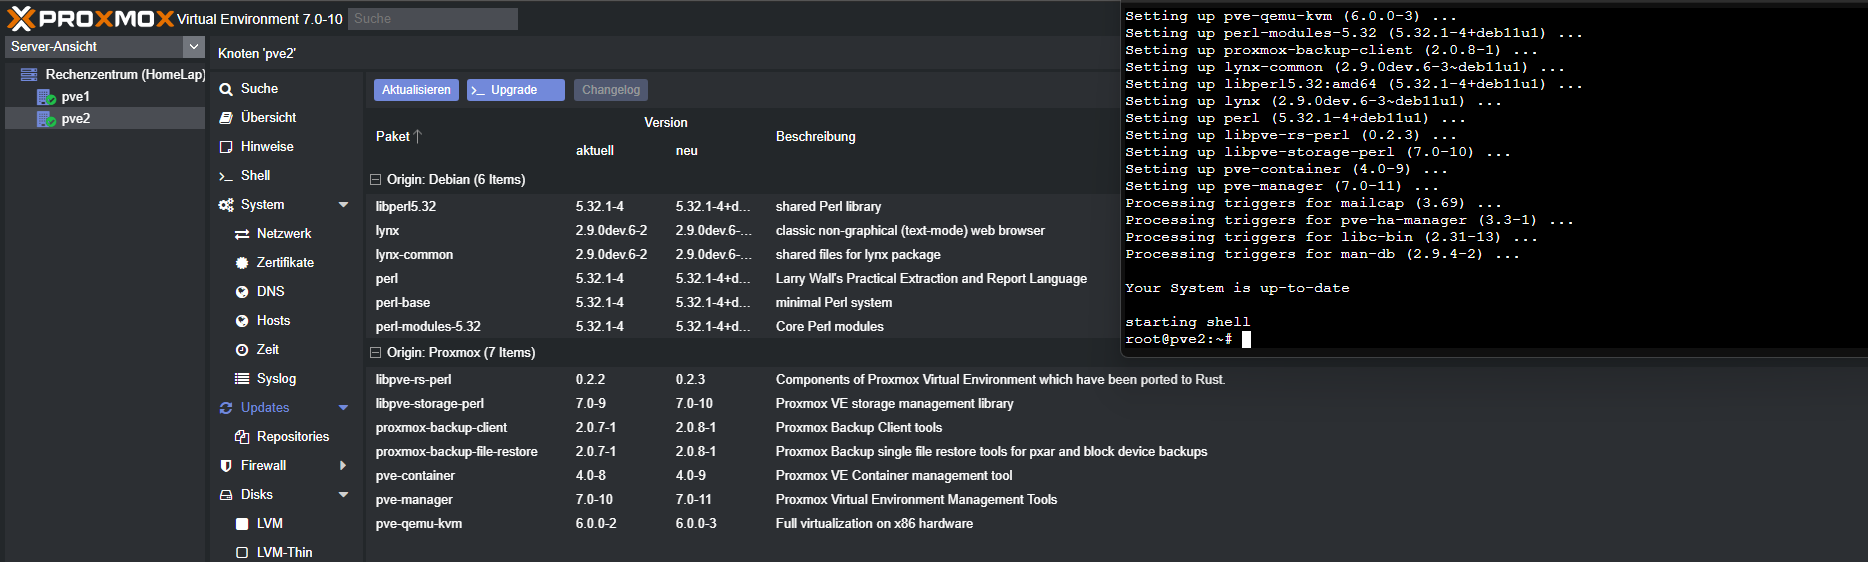The image size is (1868, 562).
Task: Sort by the Paket column header
Action: pyautogui.click(x=392, y=136)
